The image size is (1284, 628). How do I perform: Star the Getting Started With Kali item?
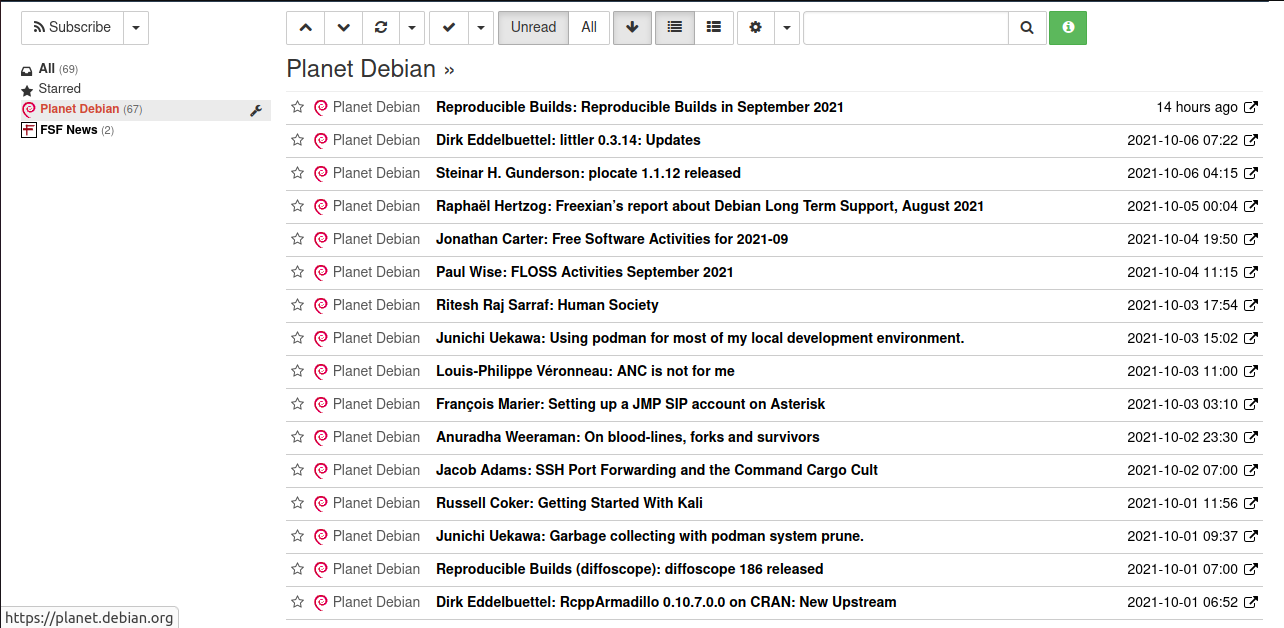pyautogui.click(x=297, y=503)
